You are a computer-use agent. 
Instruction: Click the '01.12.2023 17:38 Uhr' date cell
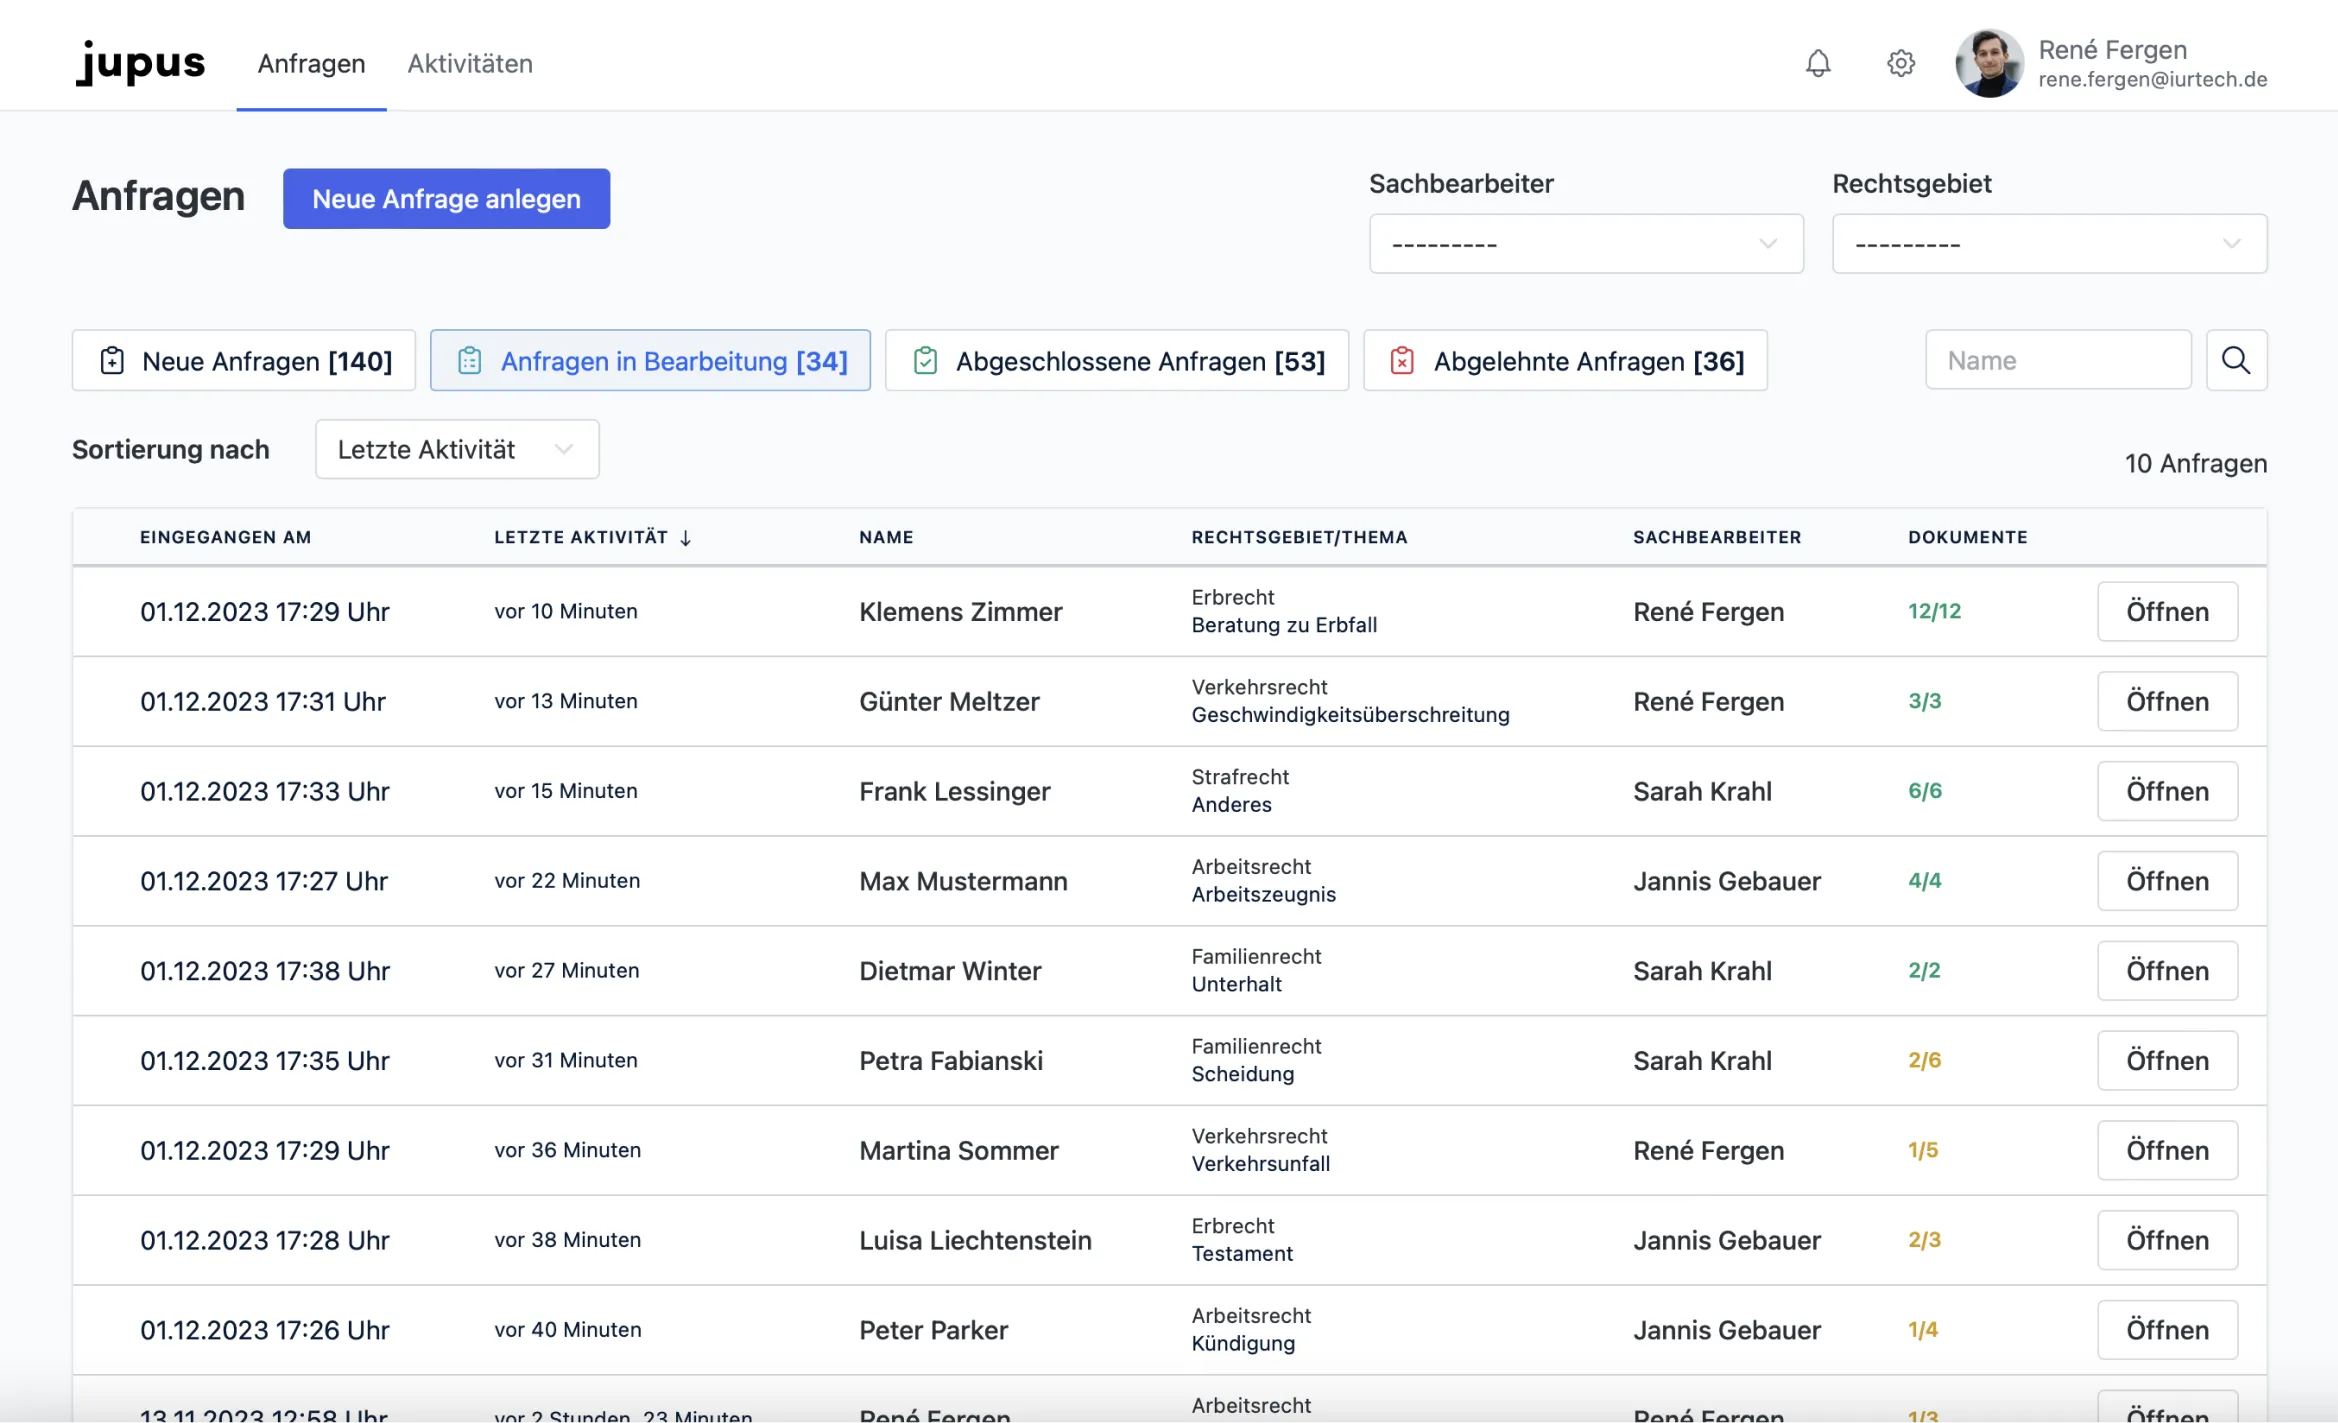pos(264,971)
